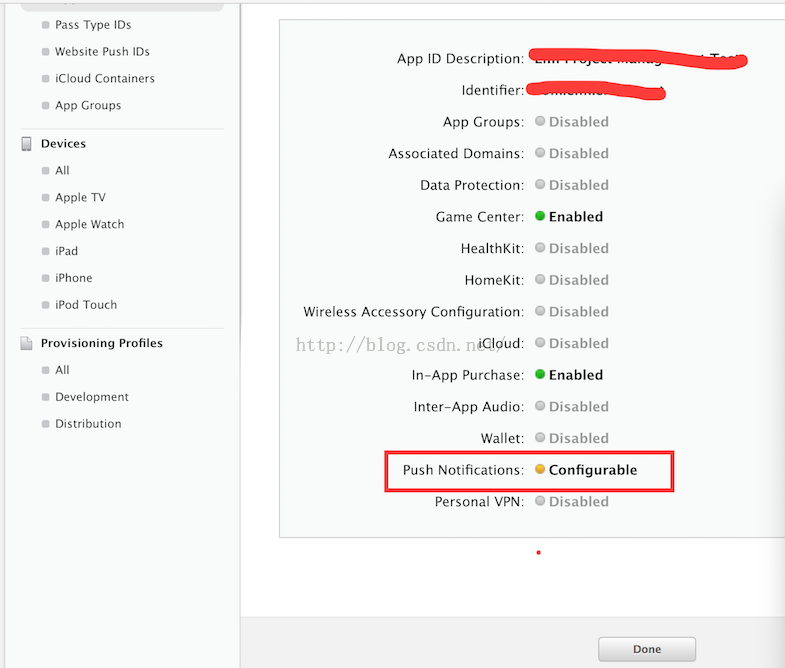
Task: Click the Personal VPN label
Action: (479, 501)
